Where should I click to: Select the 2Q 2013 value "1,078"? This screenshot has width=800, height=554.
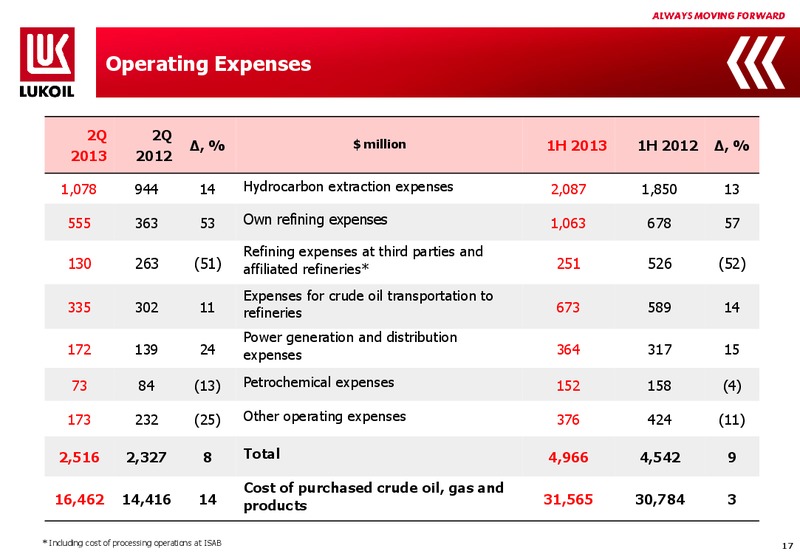coord(79,189)
